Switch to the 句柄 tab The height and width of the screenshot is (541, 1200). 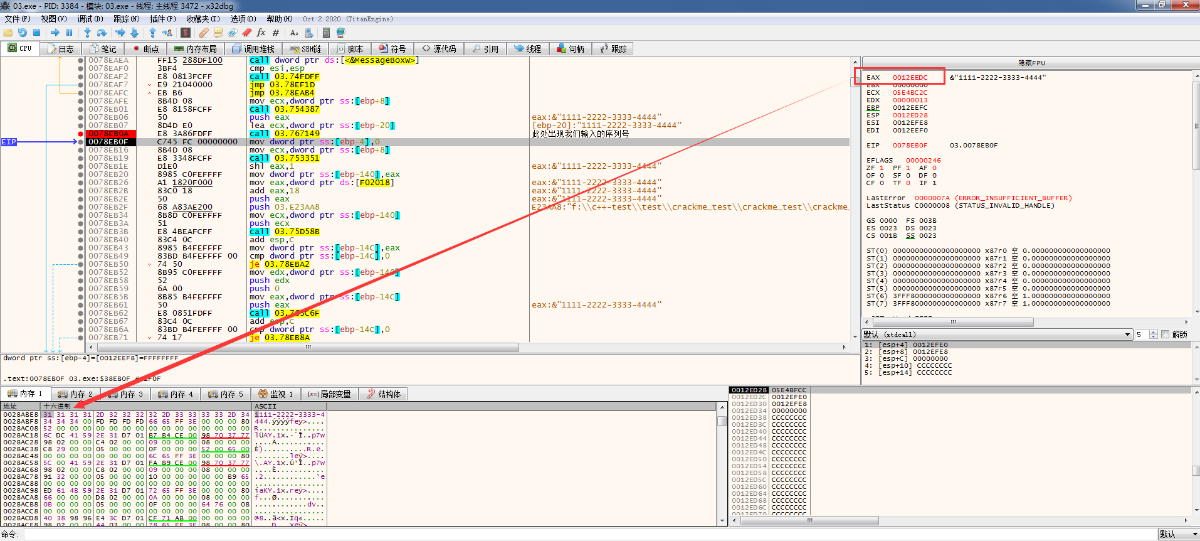pos(571,48)
